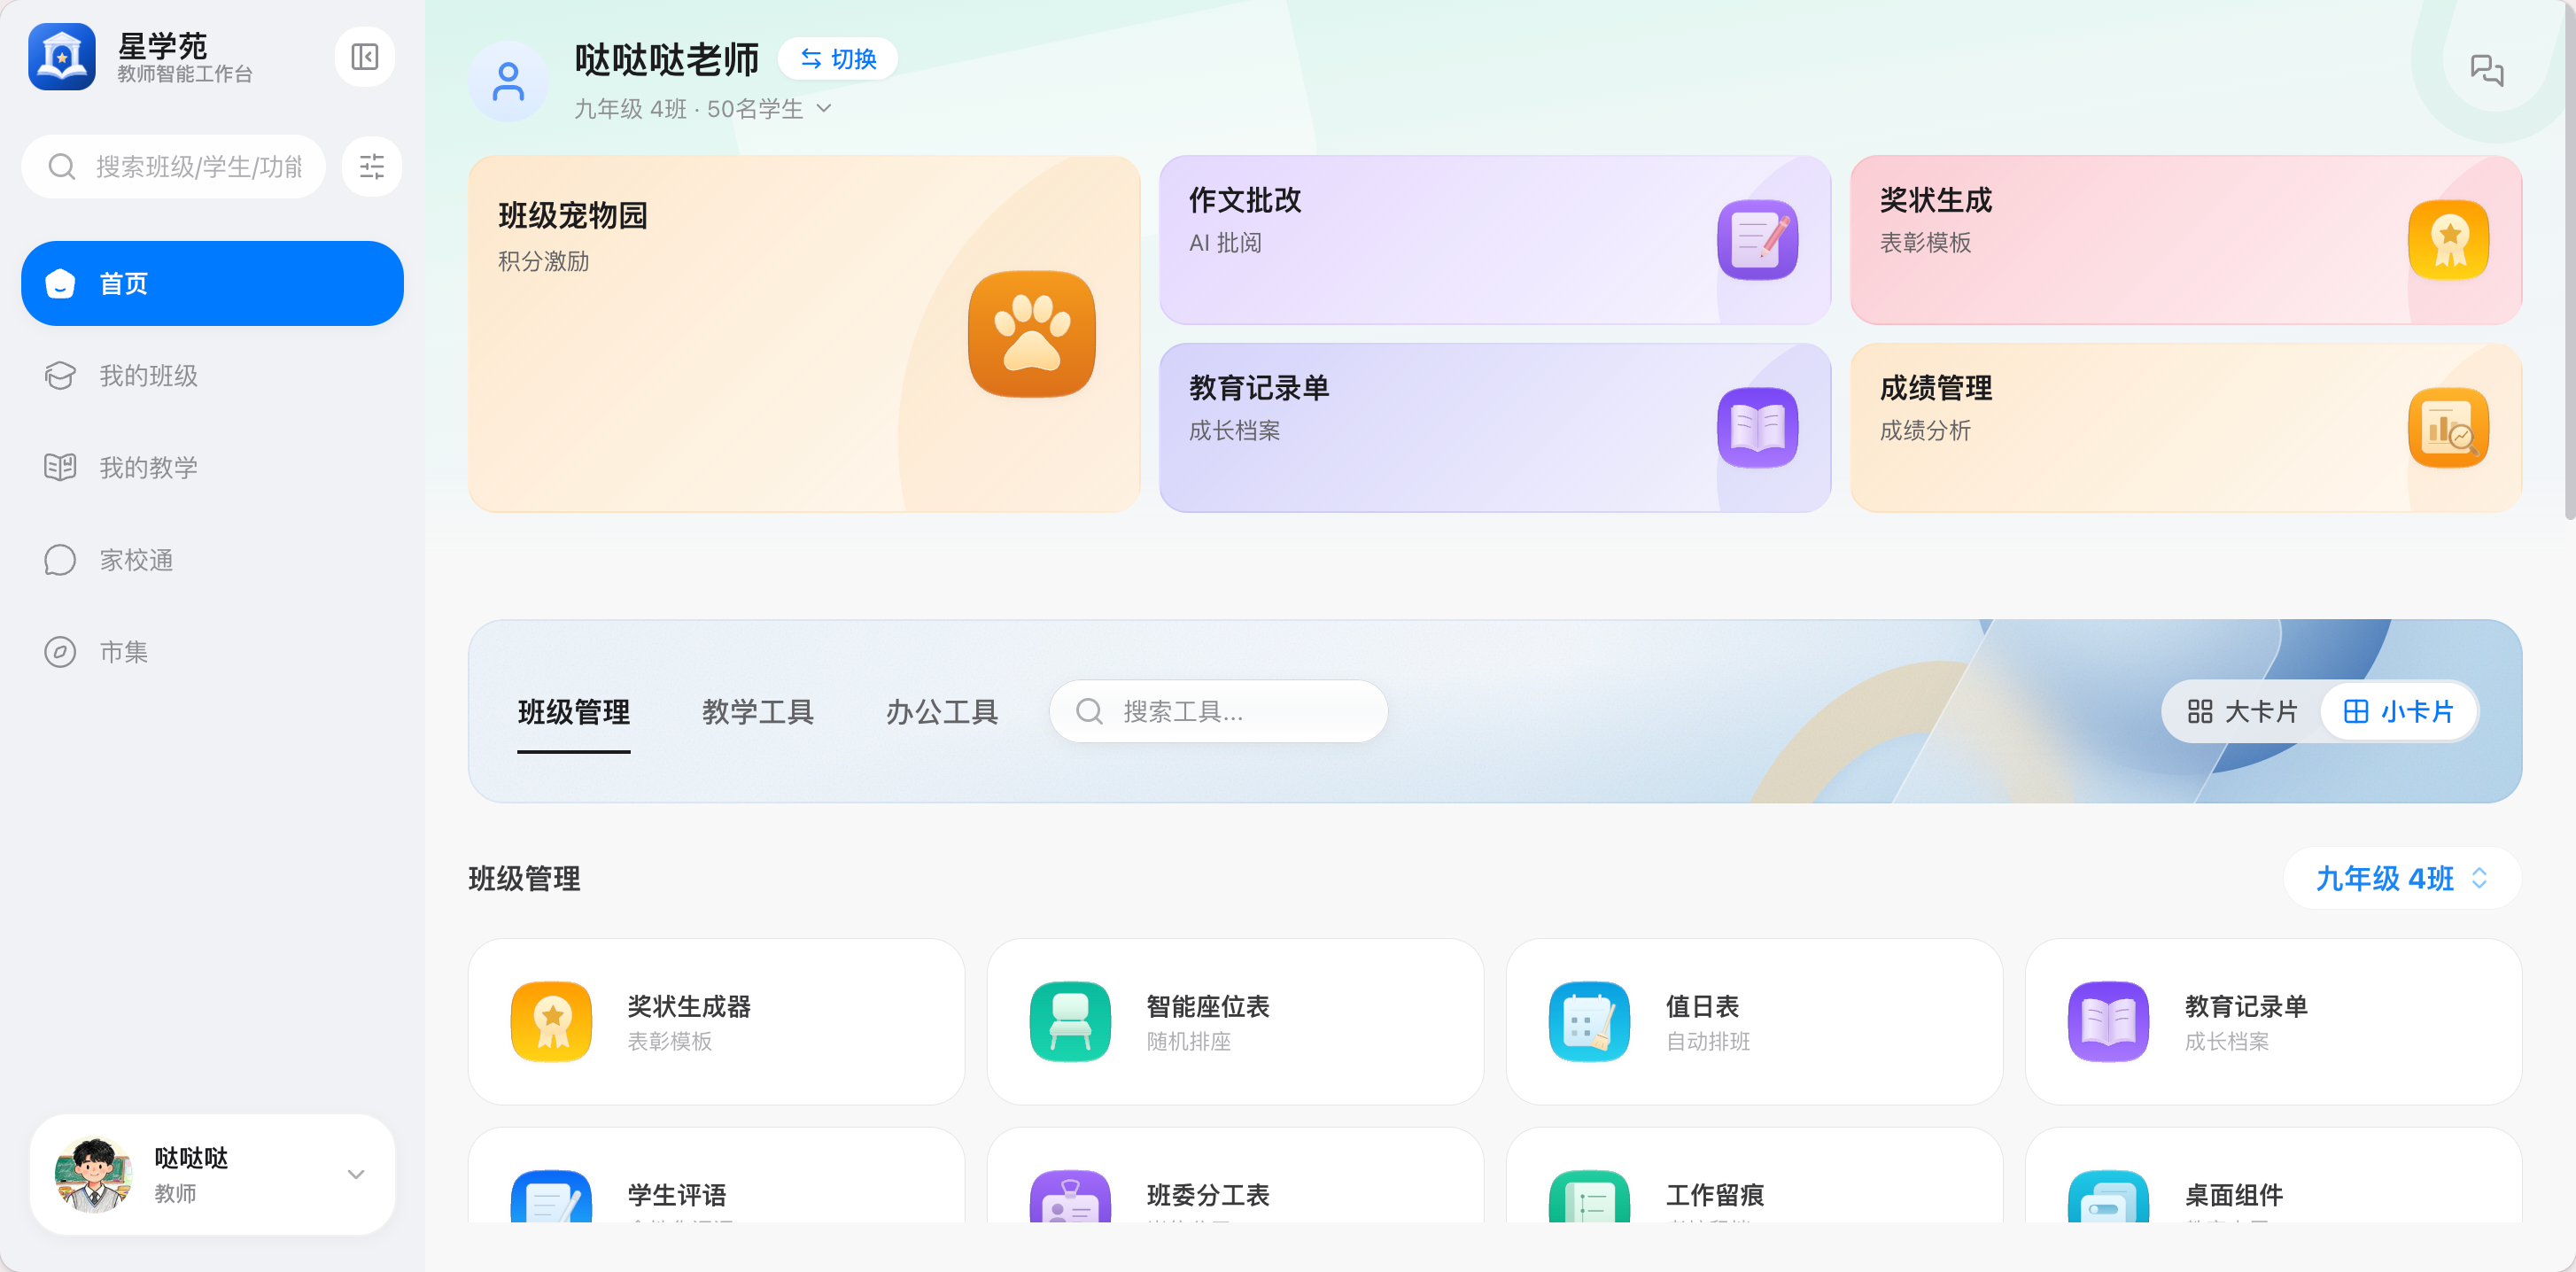Click the purple book icon in 教育记录单 card

pos(1757,428)
